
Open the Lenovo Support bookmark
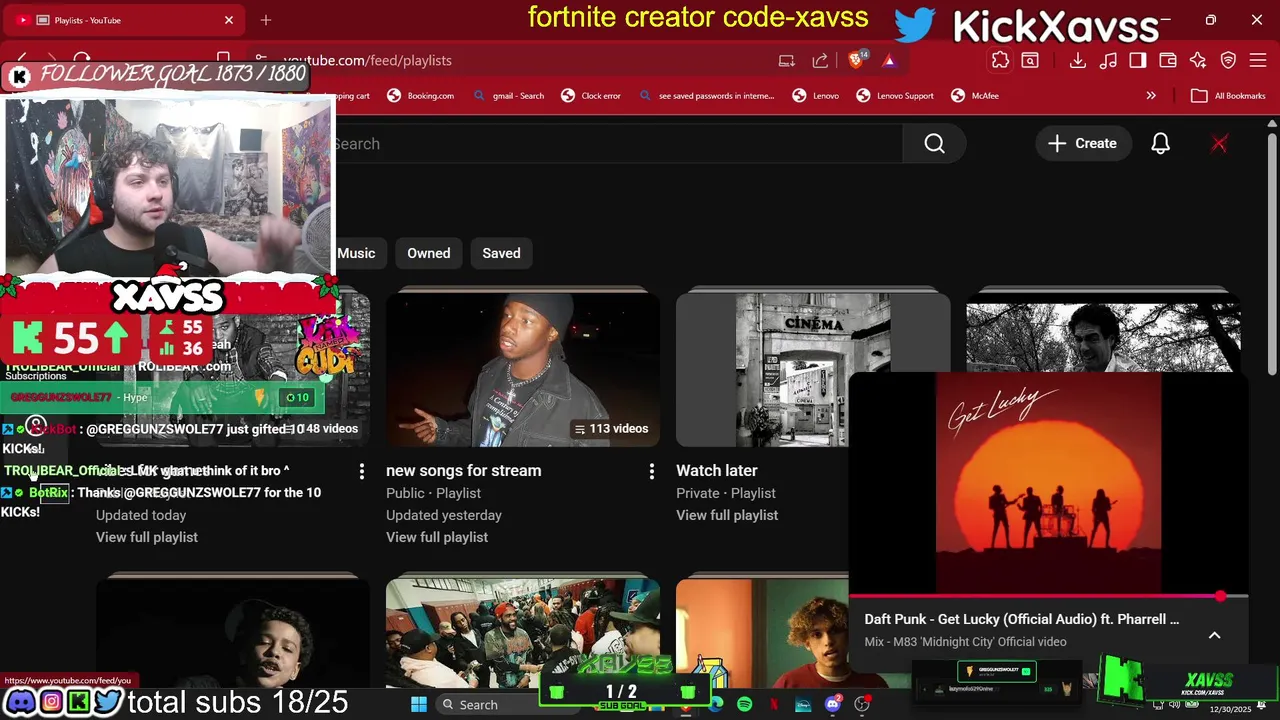895,96
